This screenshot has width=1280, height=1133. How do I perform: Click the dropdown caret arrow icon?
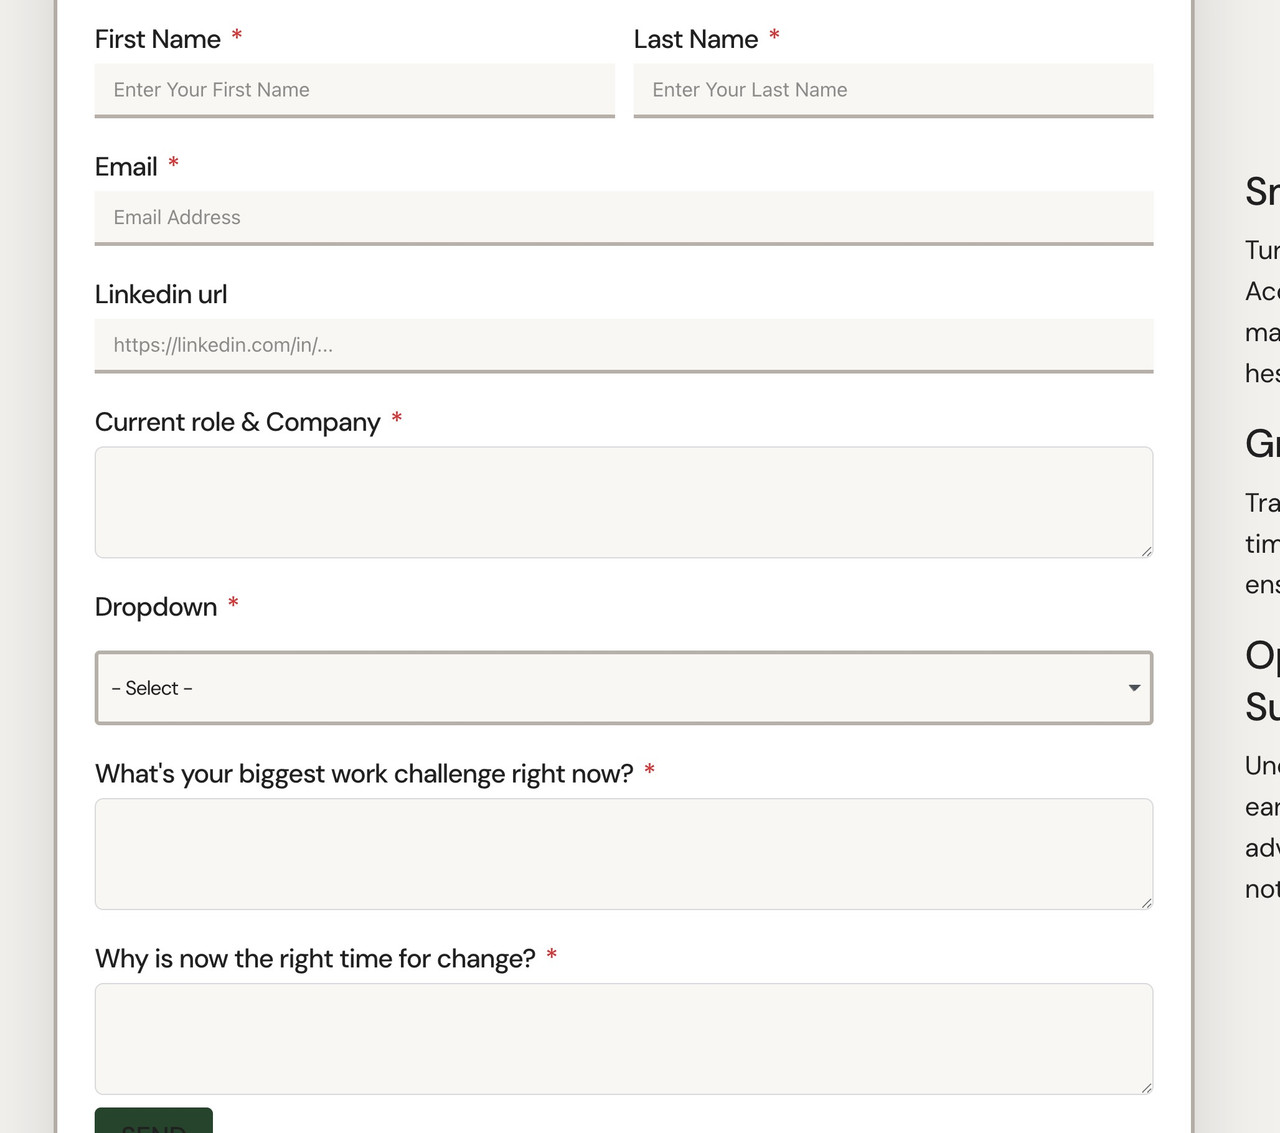pyautogui.click(x=1134, y=688)
